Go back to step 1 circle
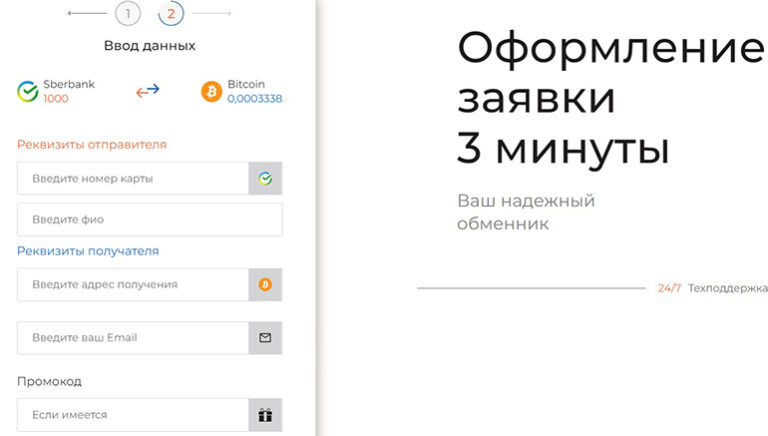768x436 pixels. (x=128, y=14)
